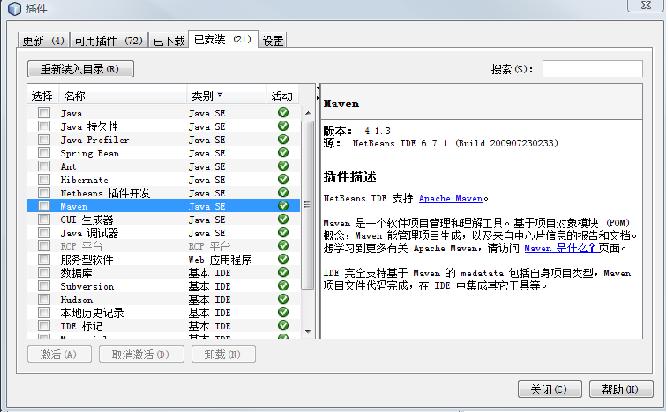Click the list scrollbar up arrow
Image resolution: width=668 pixels, height=412 pixels.
click(x=308, y=113)
